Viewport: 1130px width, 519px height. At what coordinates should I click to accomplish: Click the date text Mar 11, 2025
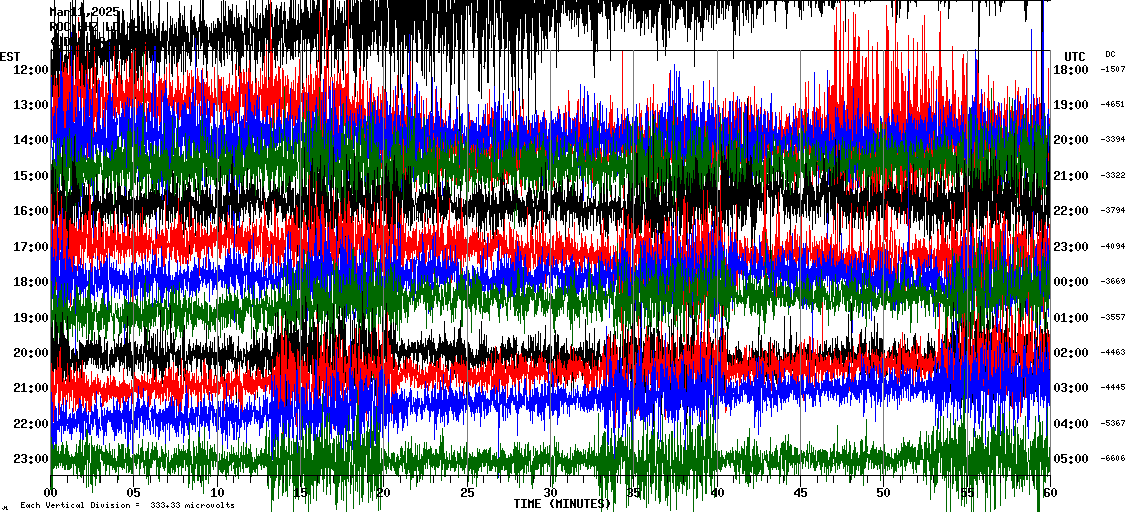coord(85,11)
